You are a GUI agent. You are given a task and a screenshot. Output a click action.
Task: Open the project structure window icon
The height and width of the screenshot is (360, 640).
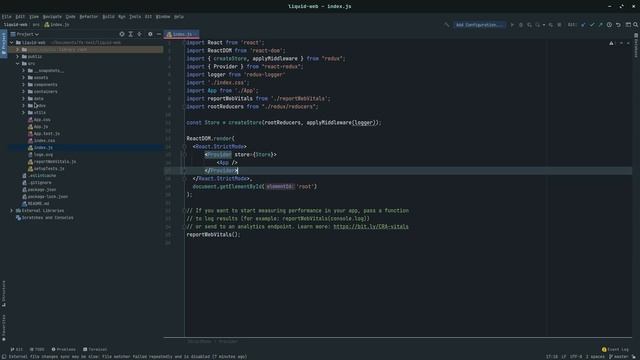point(628,25)
